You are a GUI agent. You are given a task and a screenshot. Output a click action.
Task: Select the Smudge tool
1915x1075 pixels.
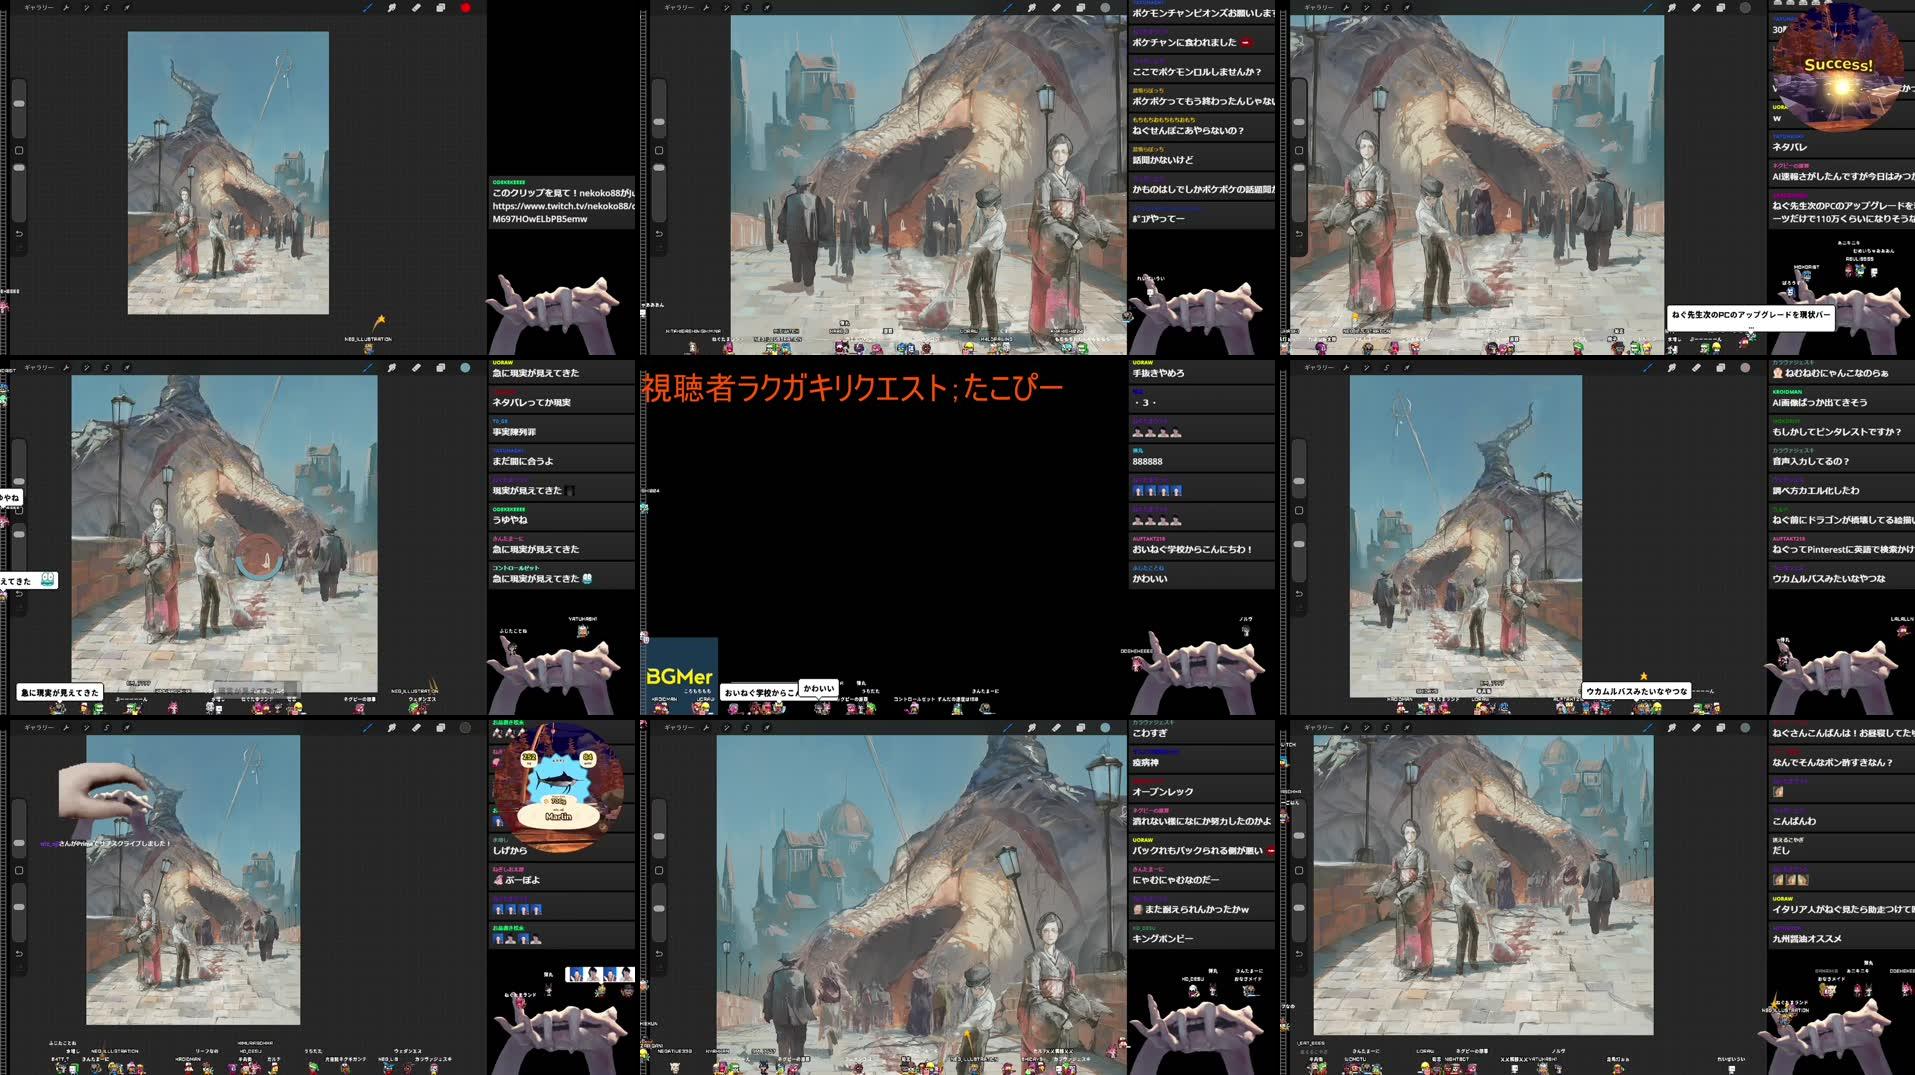390,7
